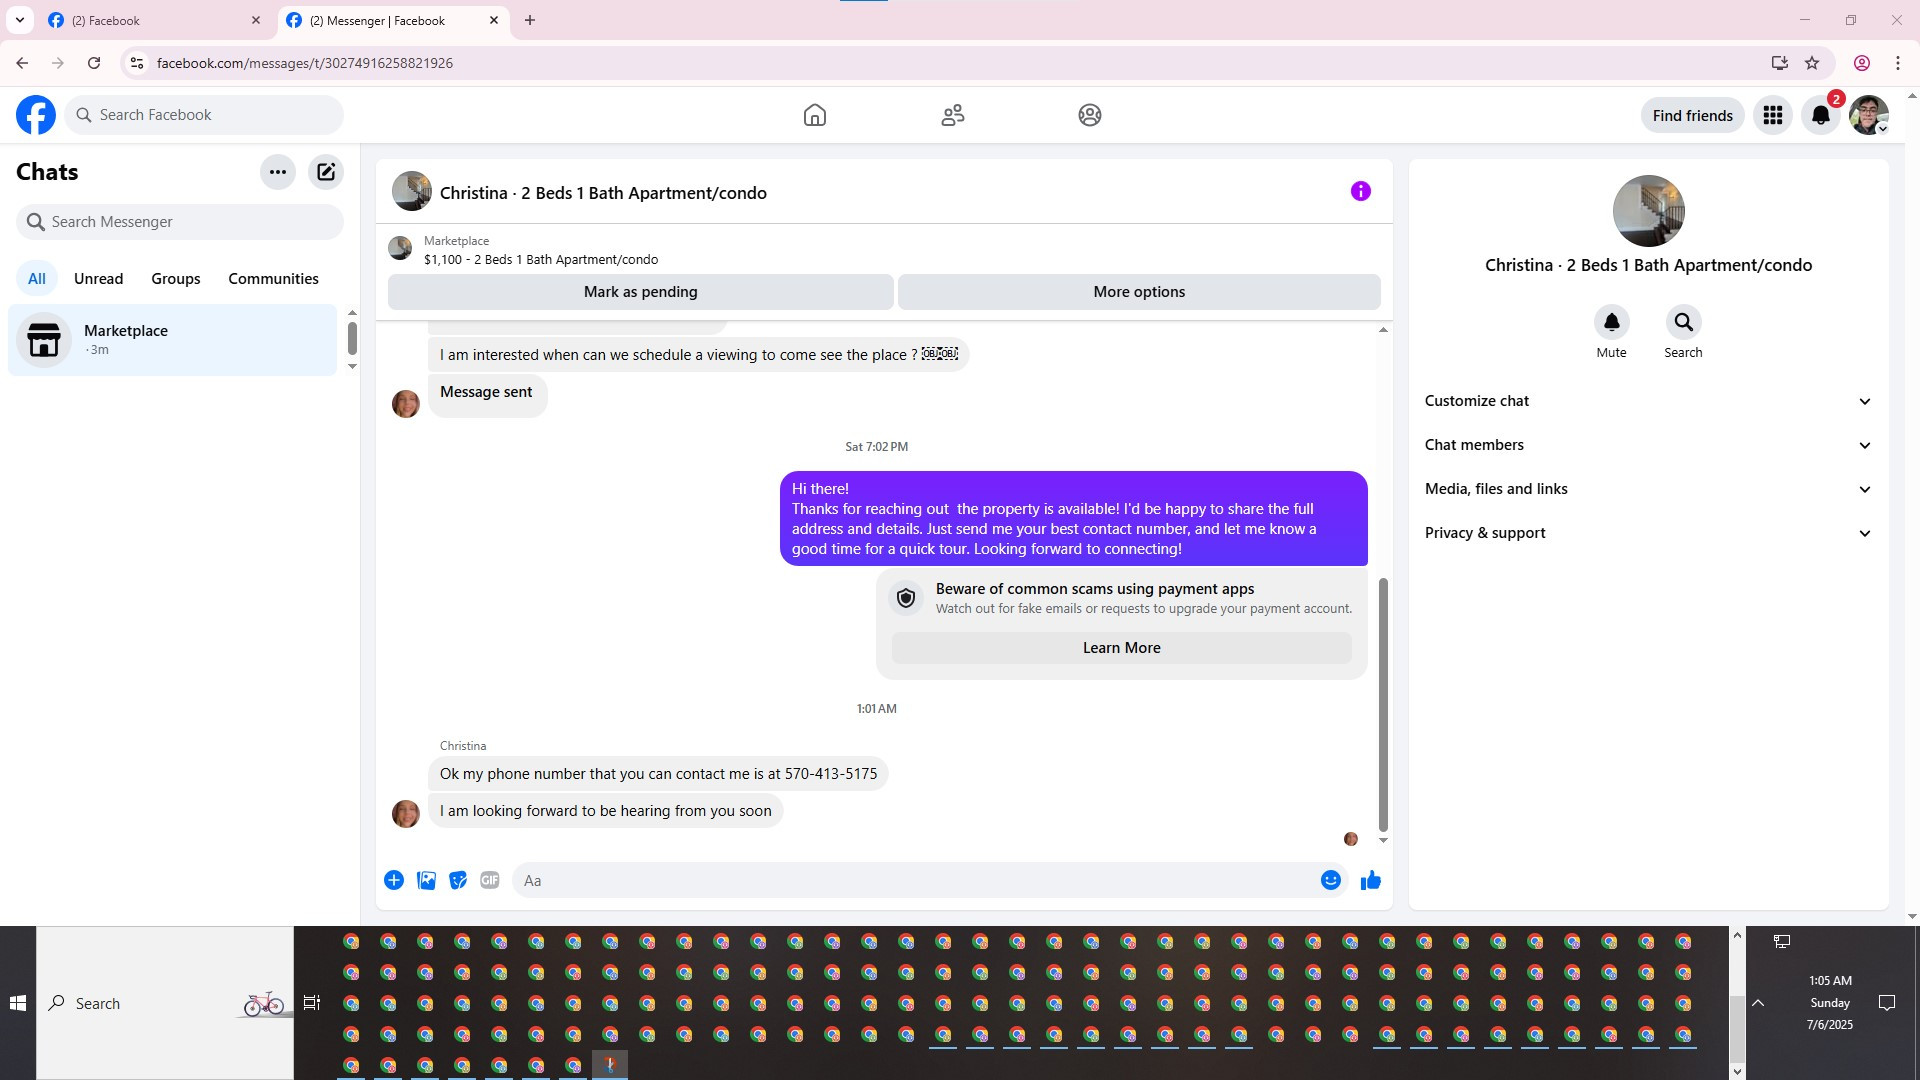Screen dimensions: 1920x1080
Task: Click the notifications bell icon
Action: click(x=1820, y=115)
